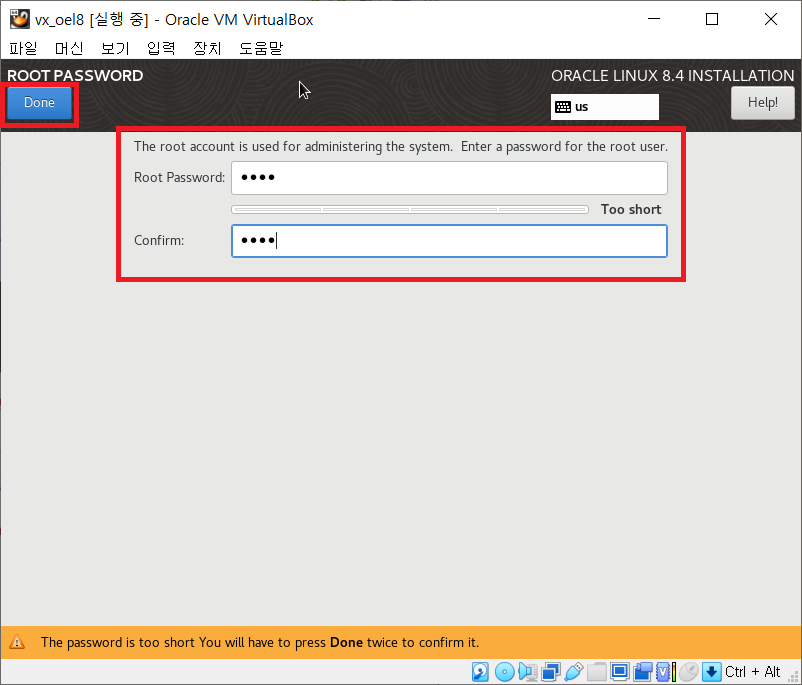
Task: Open the 머신 menu
Action: [69, 48]
